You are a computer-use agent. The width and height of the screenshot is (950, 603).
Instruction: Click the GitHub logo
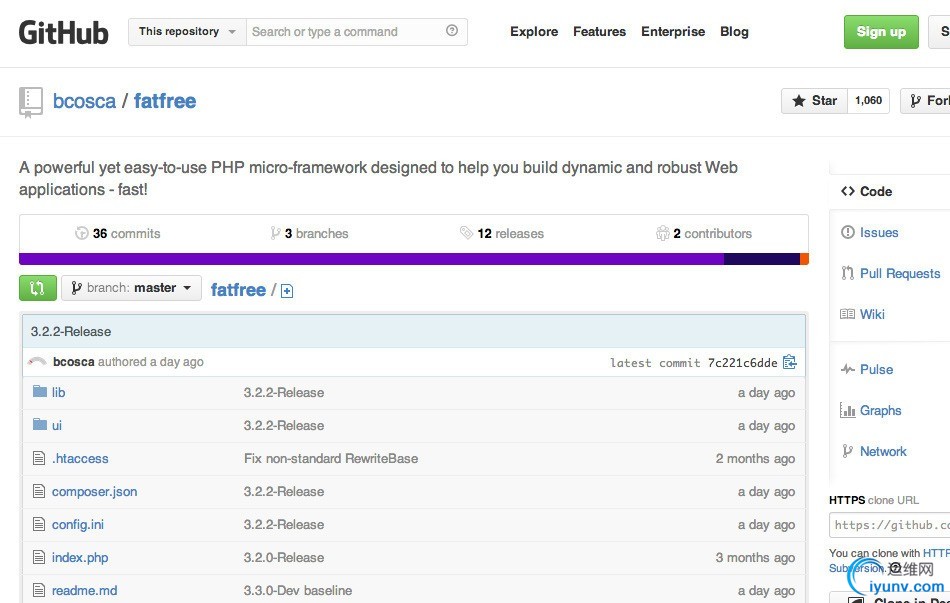(x=64, y=32)
